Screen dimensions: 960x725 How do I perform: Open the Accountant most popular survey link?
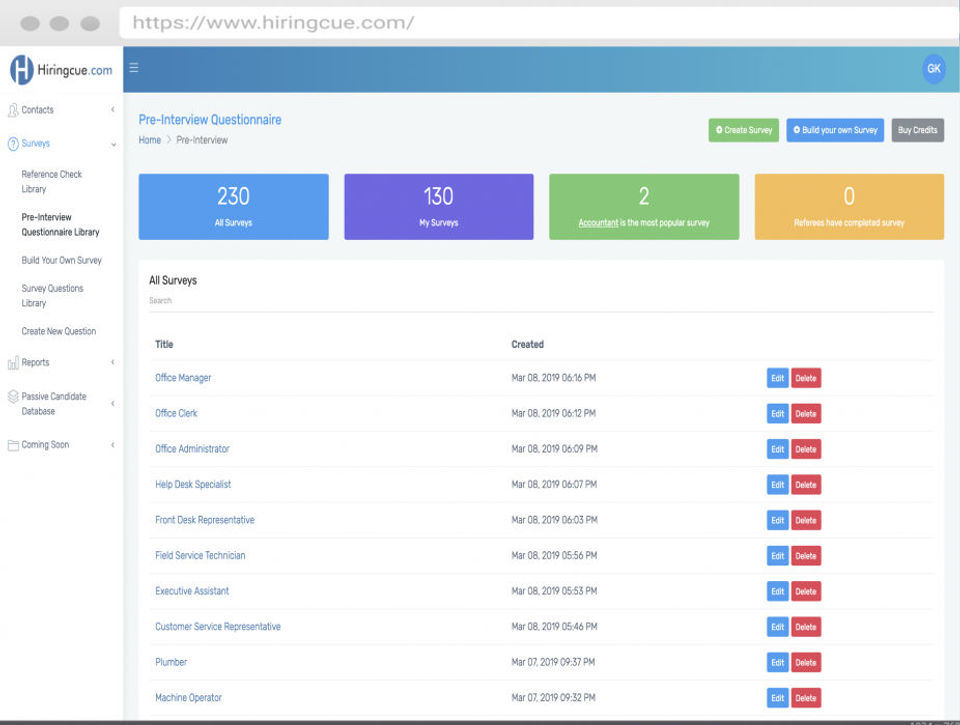598,223
